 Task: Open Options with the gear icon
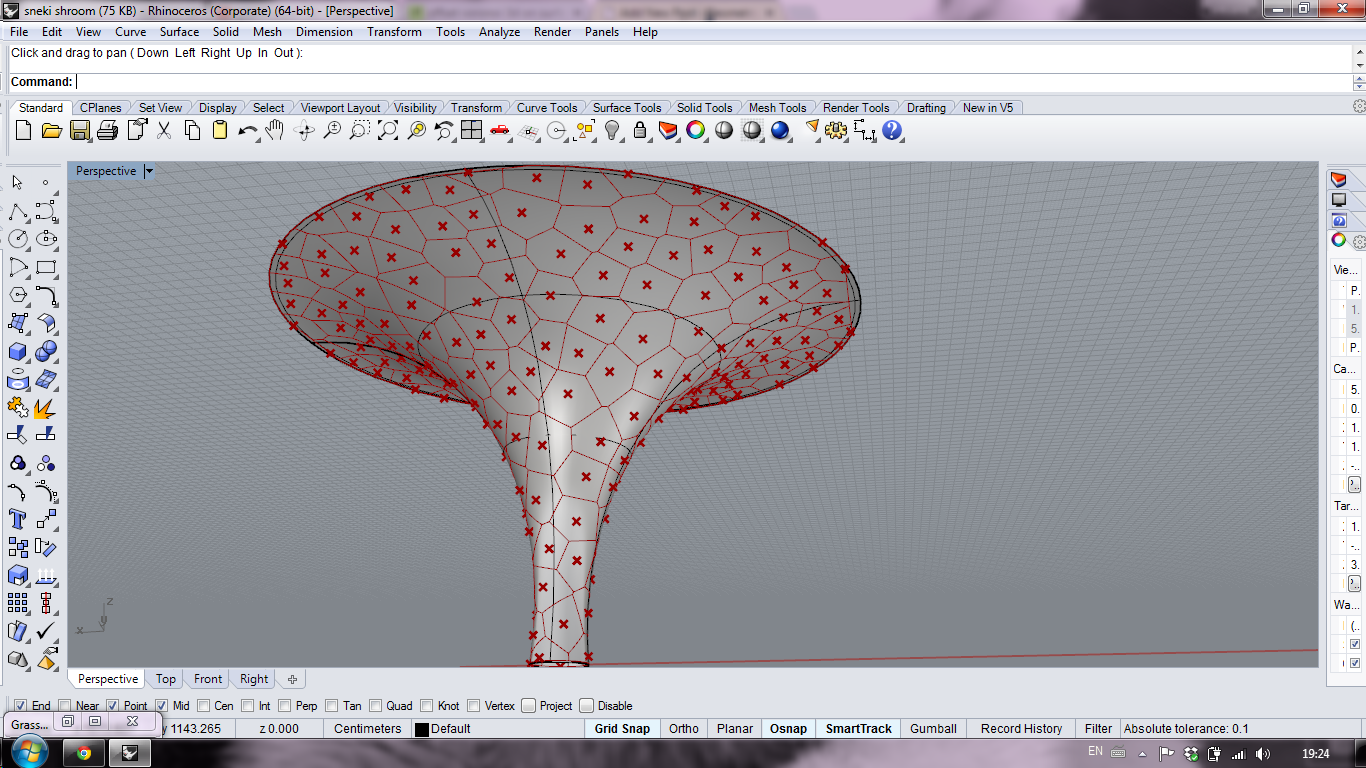point(836,130)
